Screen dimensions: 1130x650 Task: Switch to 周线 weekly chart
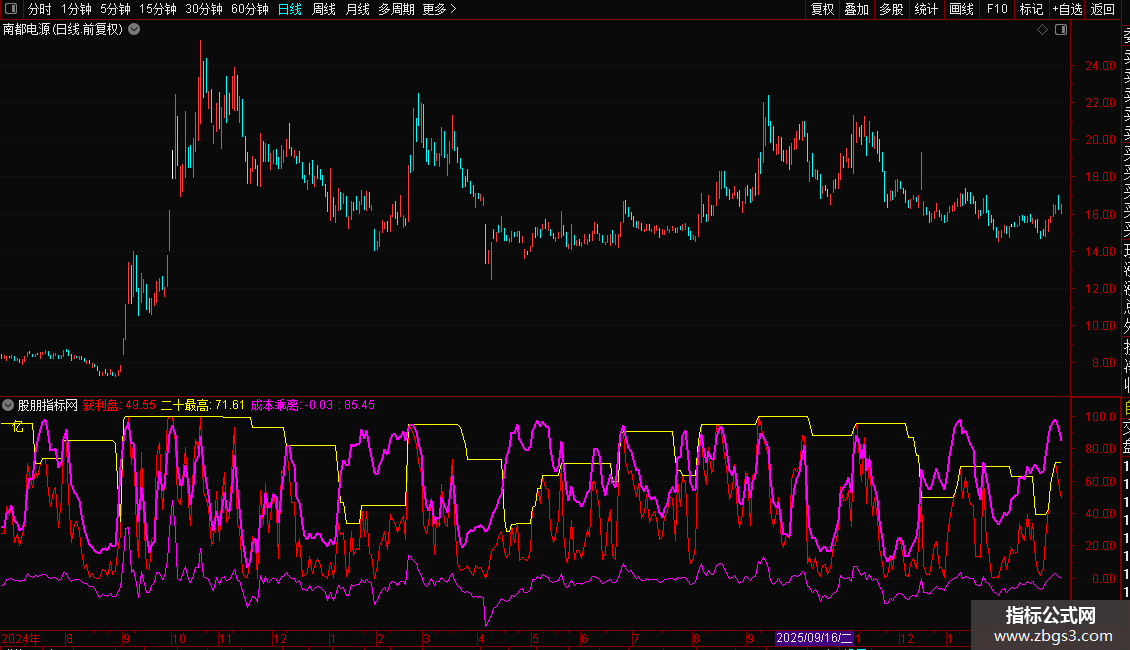point(324,9)
